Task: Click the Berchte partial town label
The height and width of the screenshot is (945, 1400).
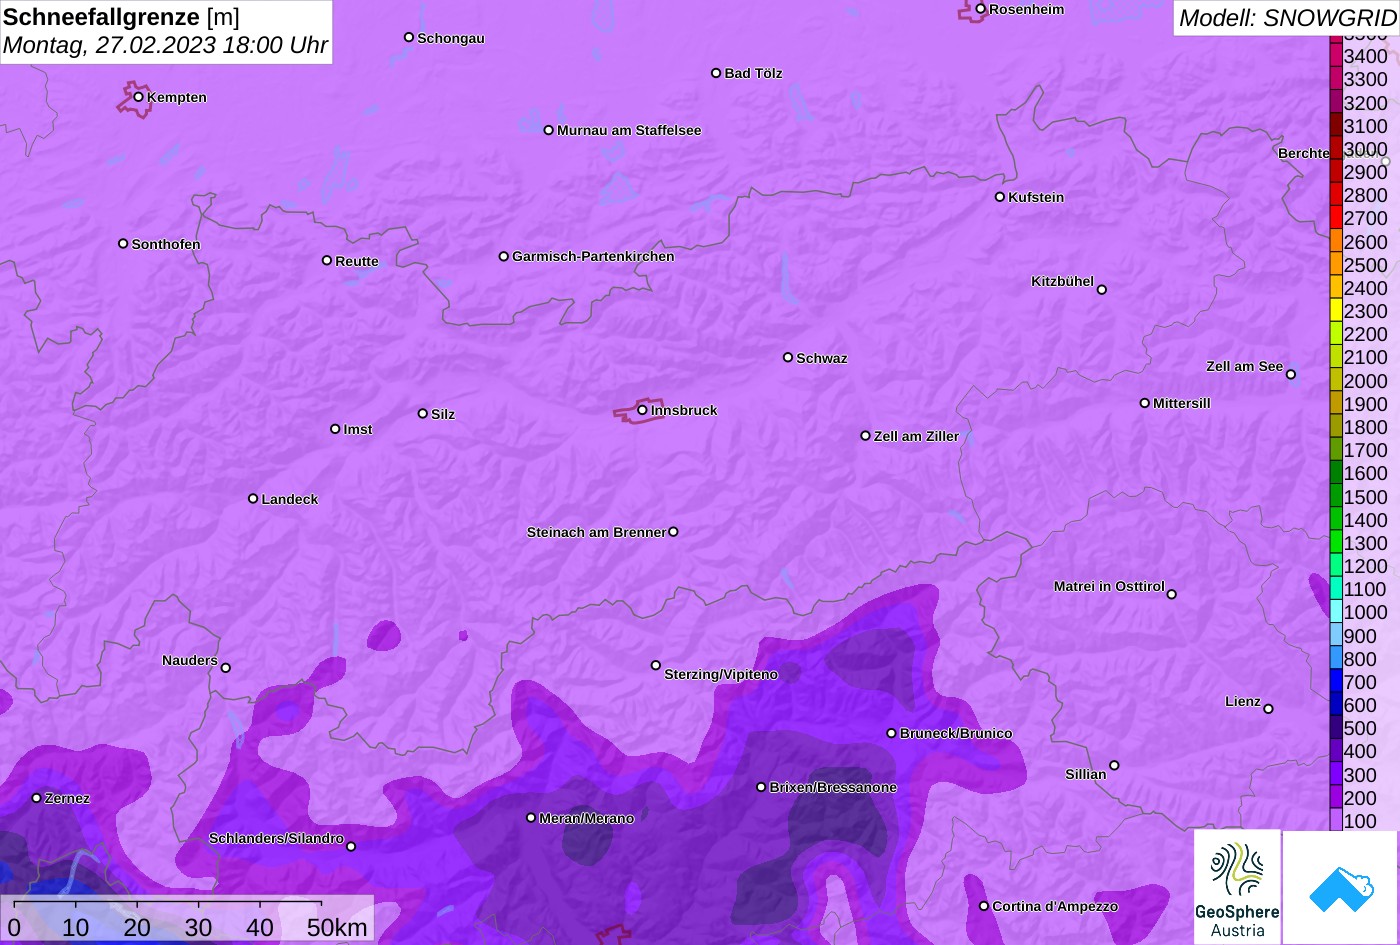Action: 1304,153
